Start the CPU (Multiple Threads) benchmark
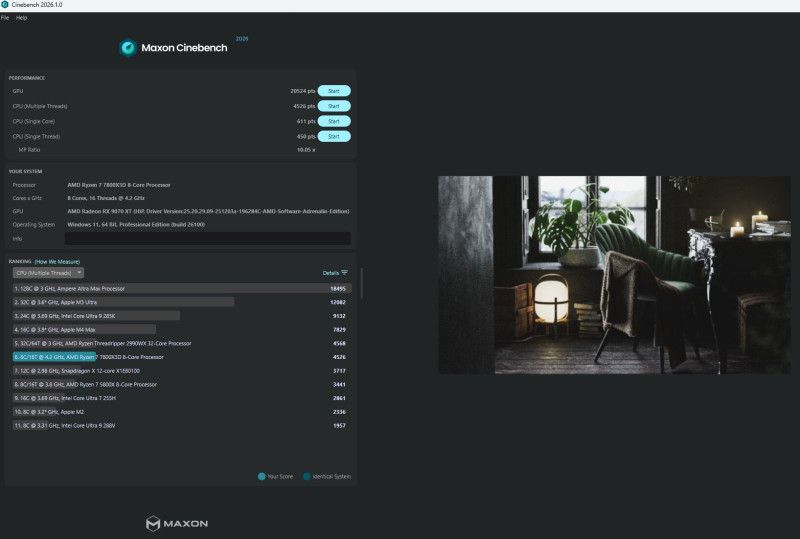 pyautogui.click(x=334, y=106)
